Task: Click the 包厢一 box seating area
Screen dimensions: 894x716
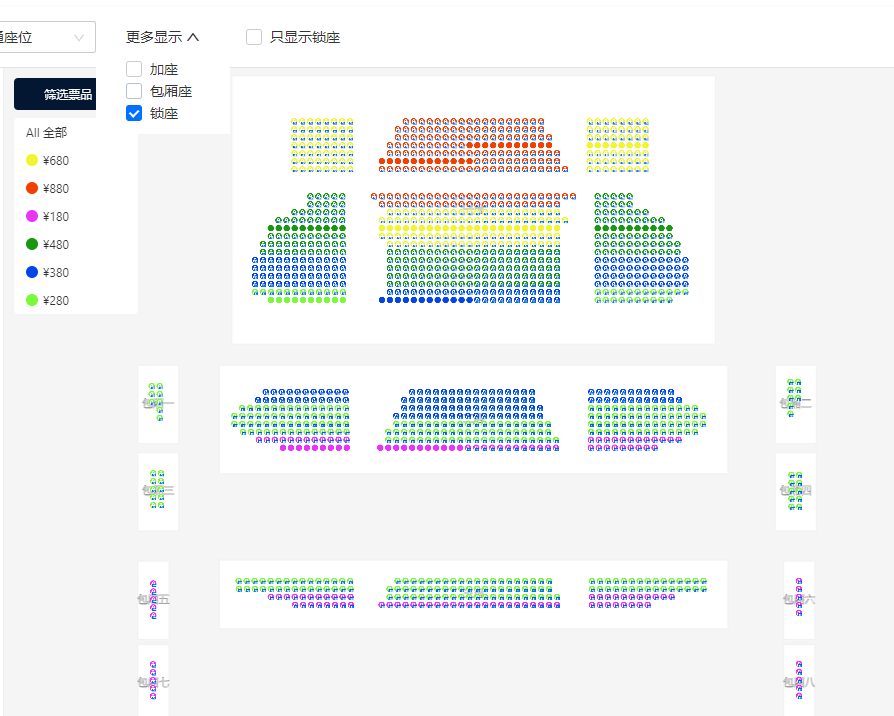Action: [158, 404]
